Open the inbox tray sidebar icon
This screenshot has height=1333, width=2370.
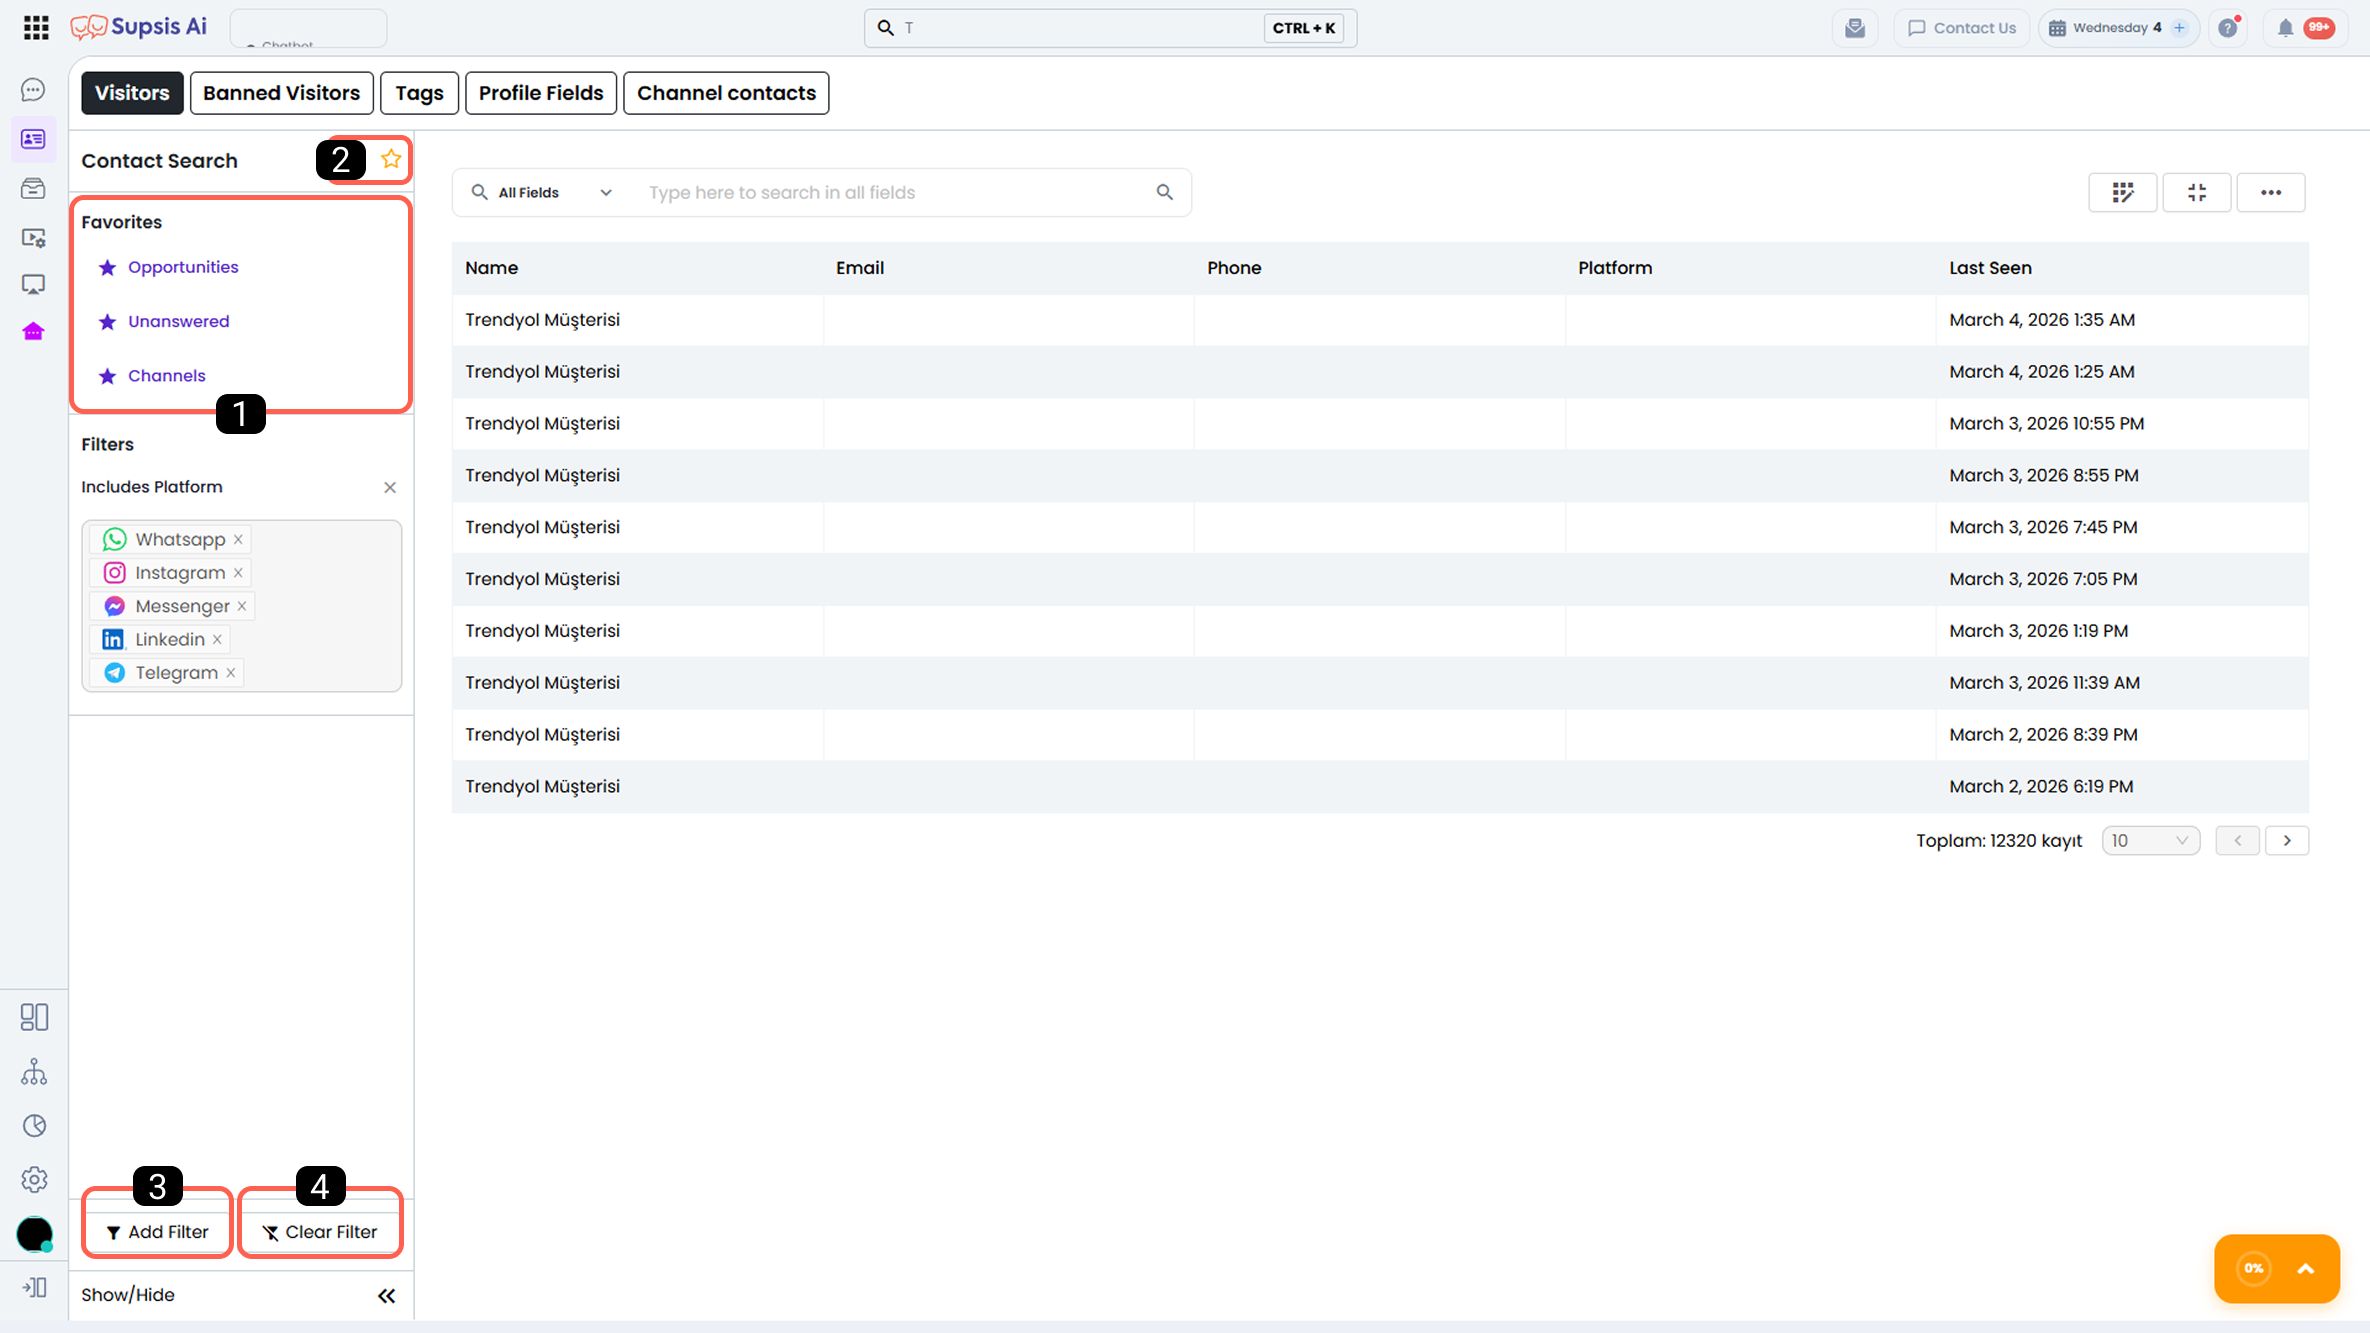[33, 188]
